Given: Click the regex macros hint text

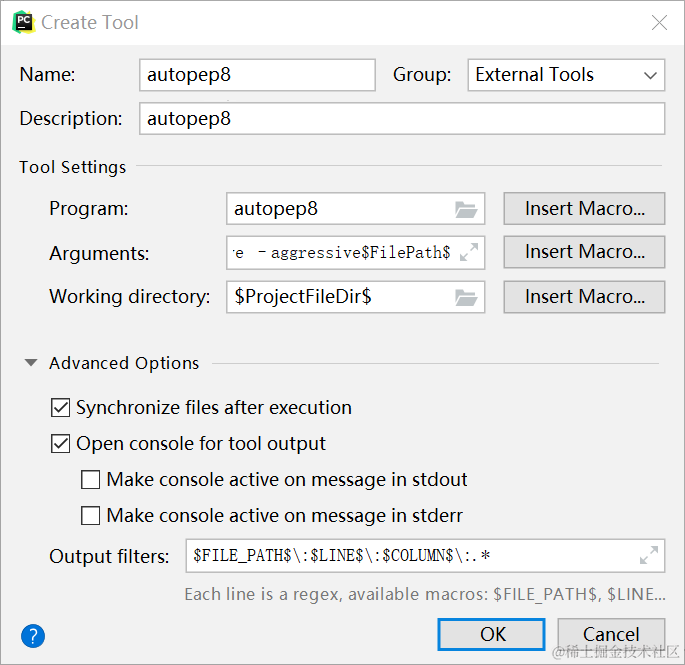Looking at the screenshot, I should click(x=425, y=595).
